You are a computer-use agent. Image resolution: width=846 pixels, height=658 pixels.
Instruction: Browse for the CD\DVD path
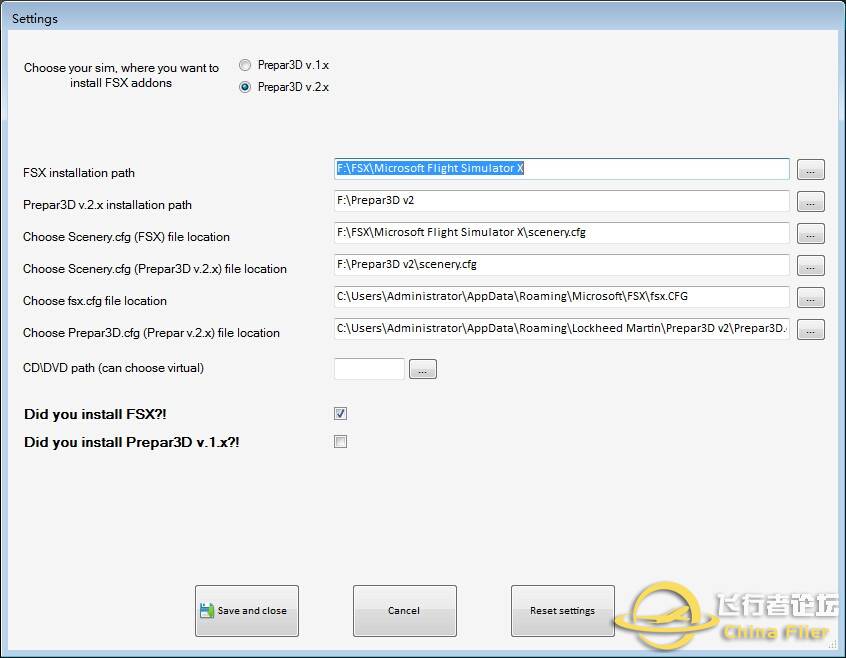tap(423, 369)
